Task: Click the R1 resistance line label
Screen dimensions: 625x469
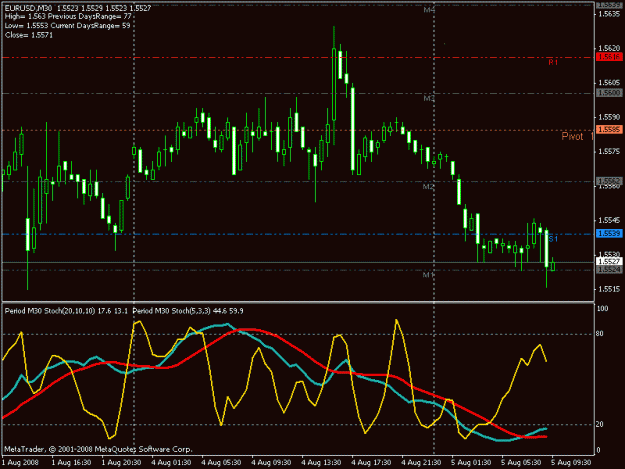Action: tap(553, 63)
